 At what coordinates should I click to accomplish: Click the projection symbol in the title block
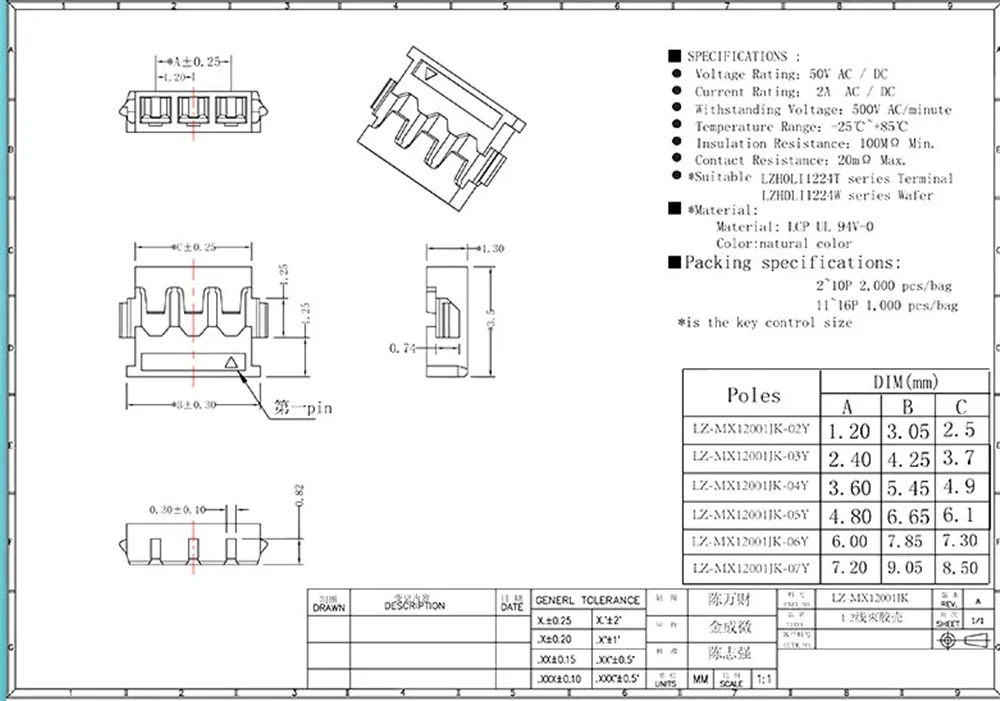pyautogui.click(x=964, y=640)
